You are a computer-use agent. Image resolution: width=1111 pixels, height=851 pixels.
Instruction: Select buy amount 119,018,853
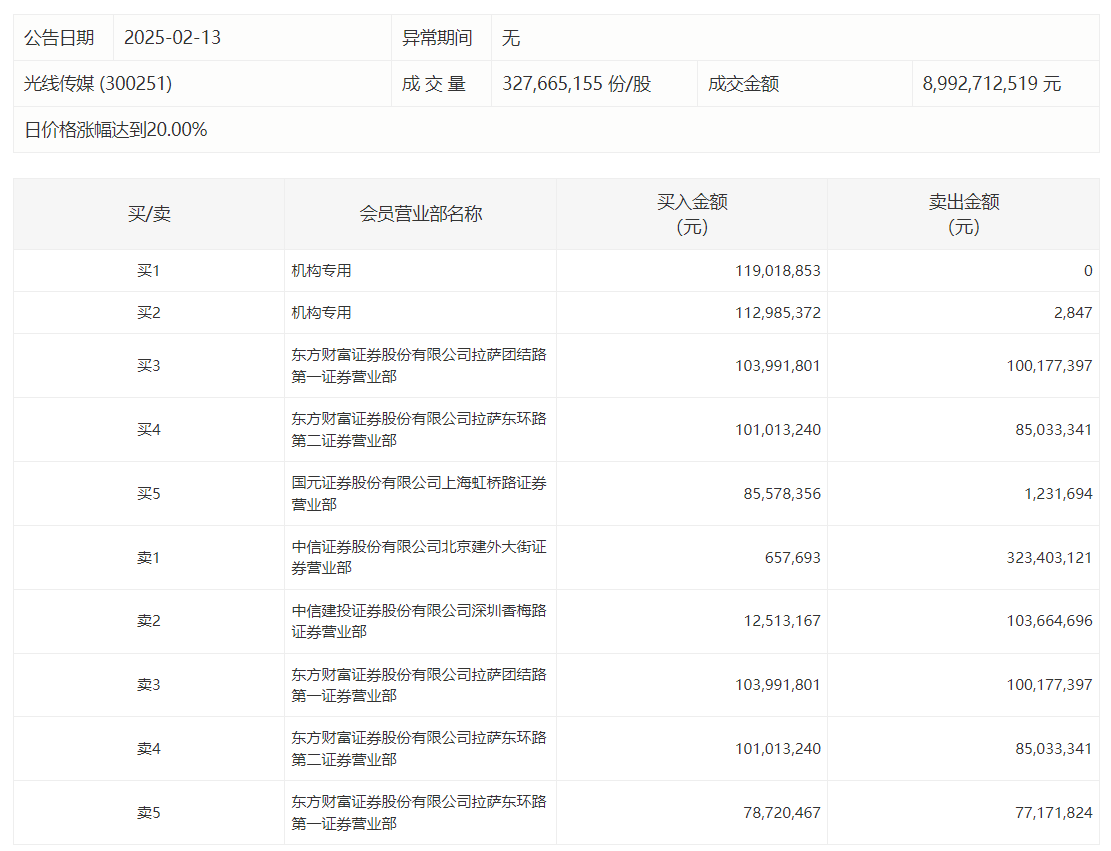(x=777, y=271)
